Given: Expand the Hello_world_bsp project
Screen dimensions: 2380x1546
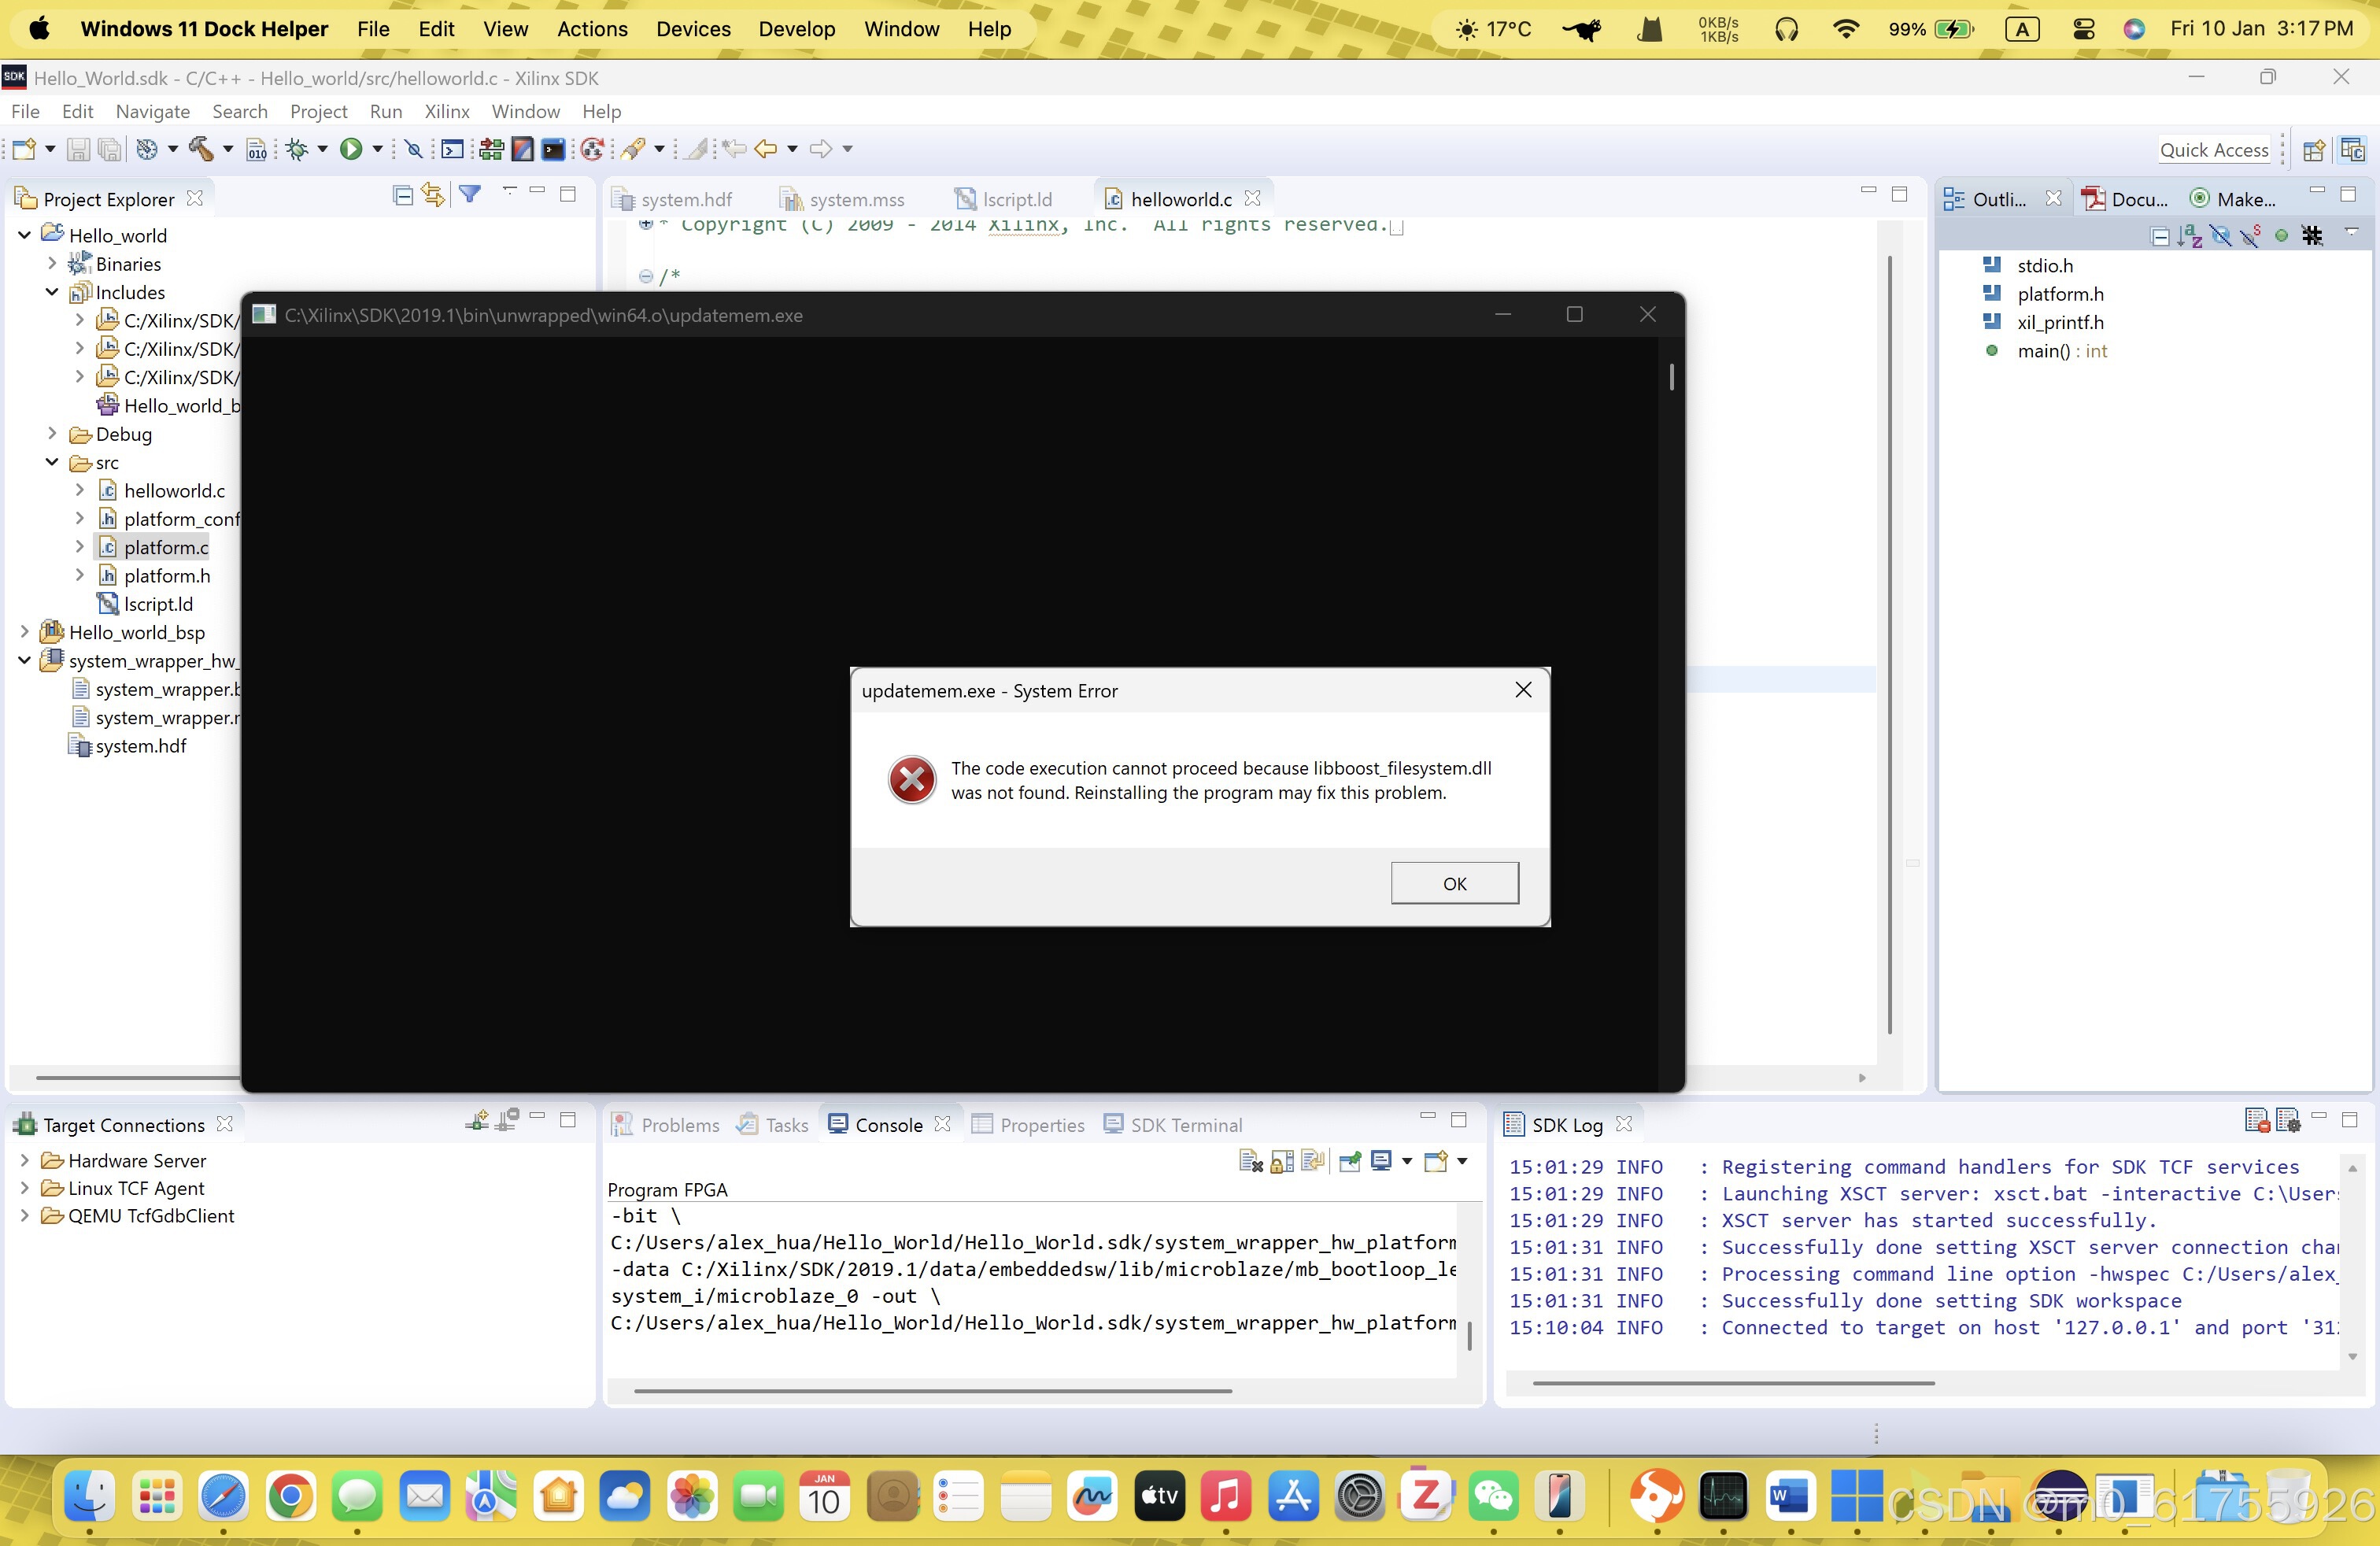Looking at the screenshot, I should tap(25, 632).
